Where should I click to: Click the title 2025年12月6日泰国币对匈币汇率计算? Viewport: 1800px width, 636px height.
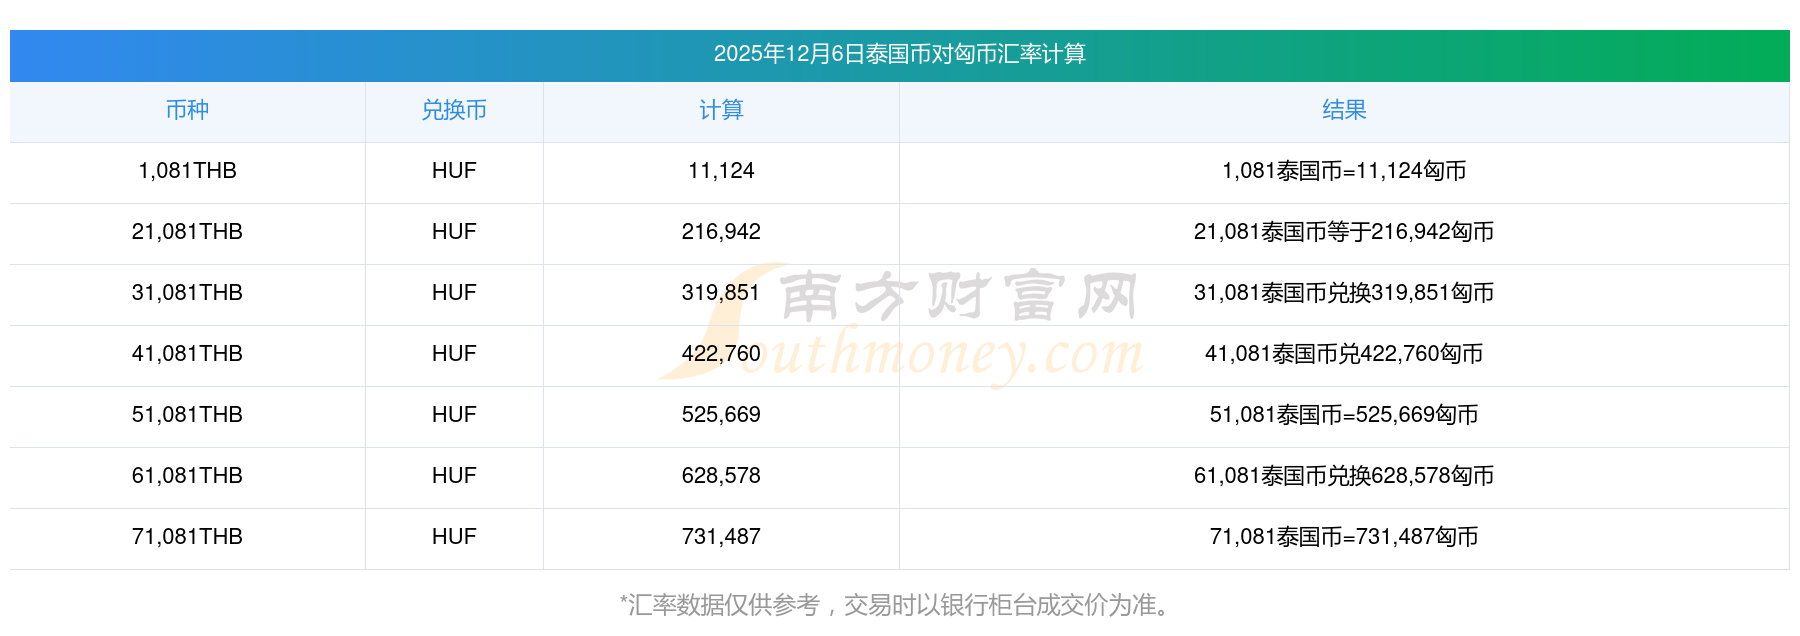coord(900,54)
